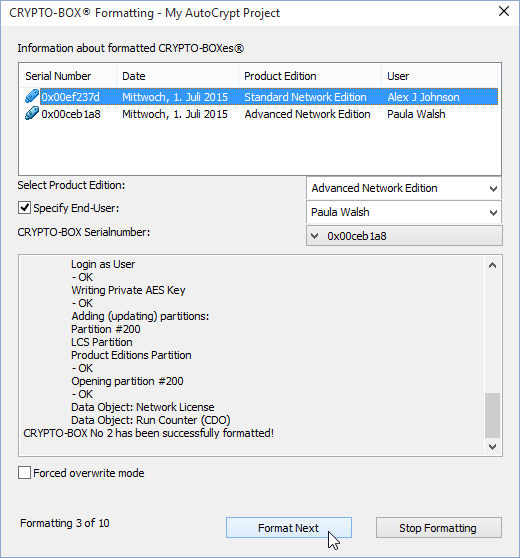
Task: Click the CRYPTO-BOX icon beside serial 0x00ceb1a8
Action: coord(31,114)
